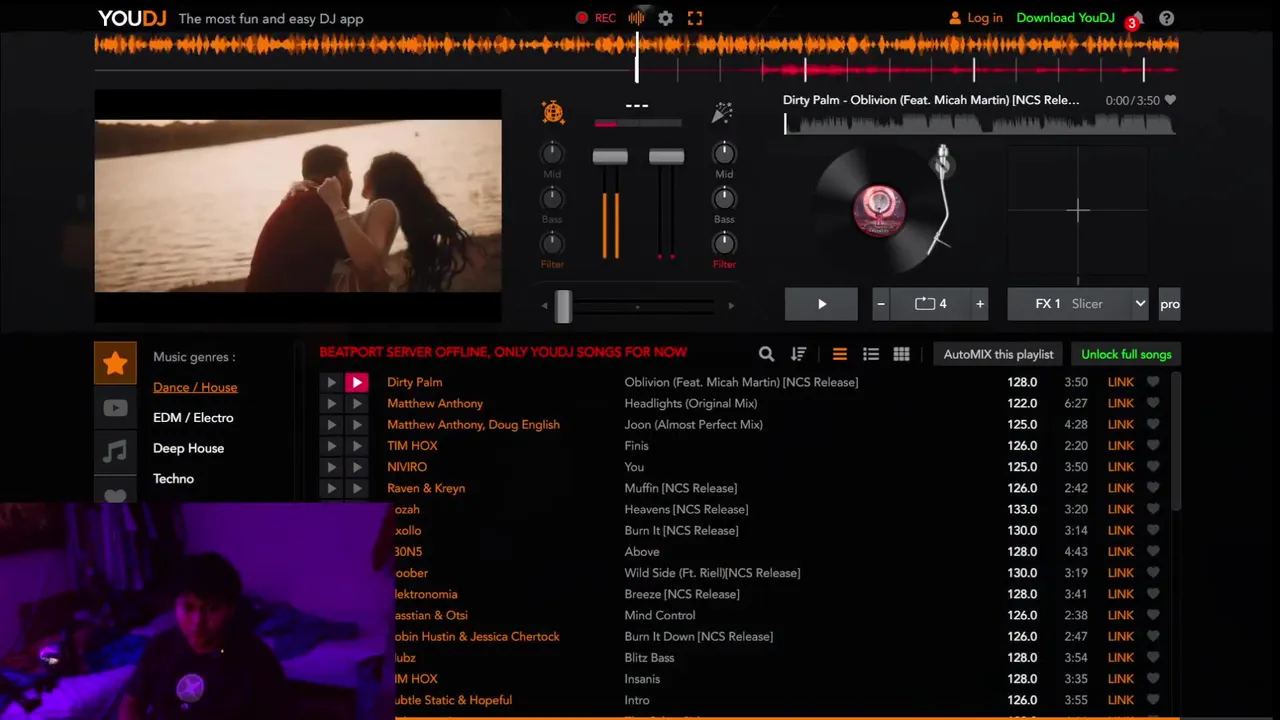This screenshot has height=720, width=1280.
Task: Click Log in link
Action: pyautogui.click(x=985, y=18)
